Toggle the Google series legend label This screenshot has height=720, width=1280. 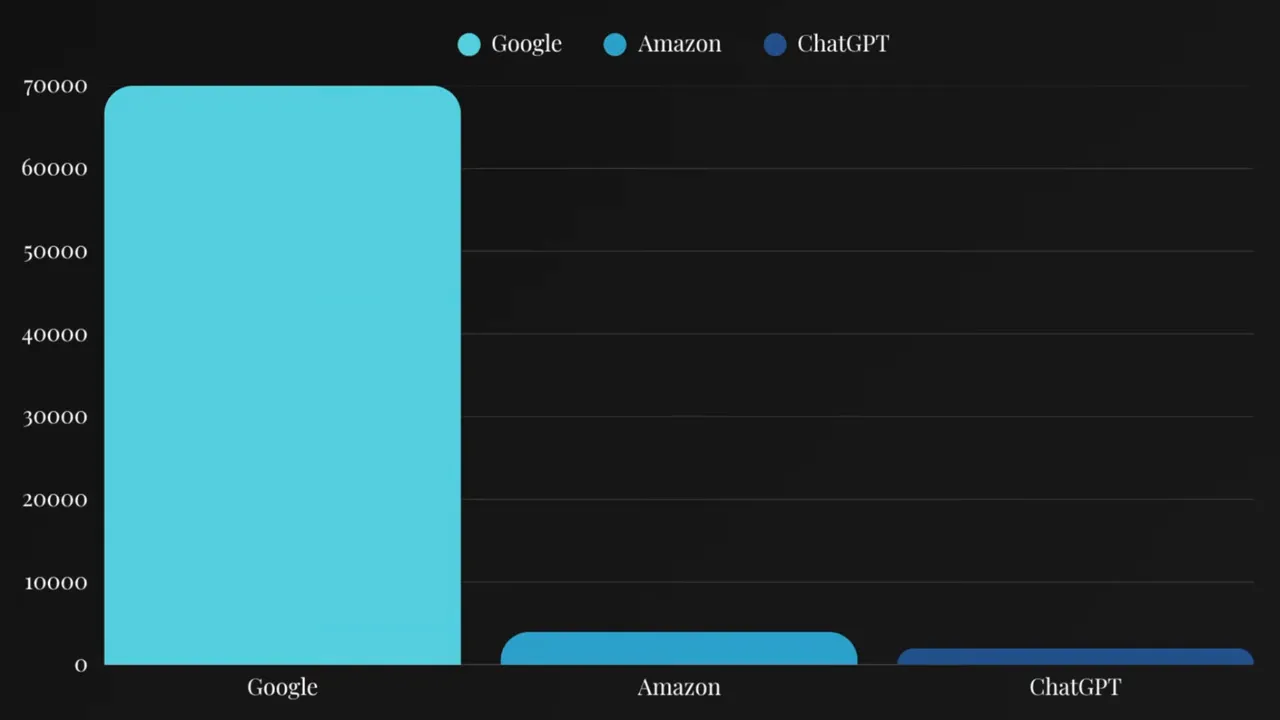tap(526, 44)
